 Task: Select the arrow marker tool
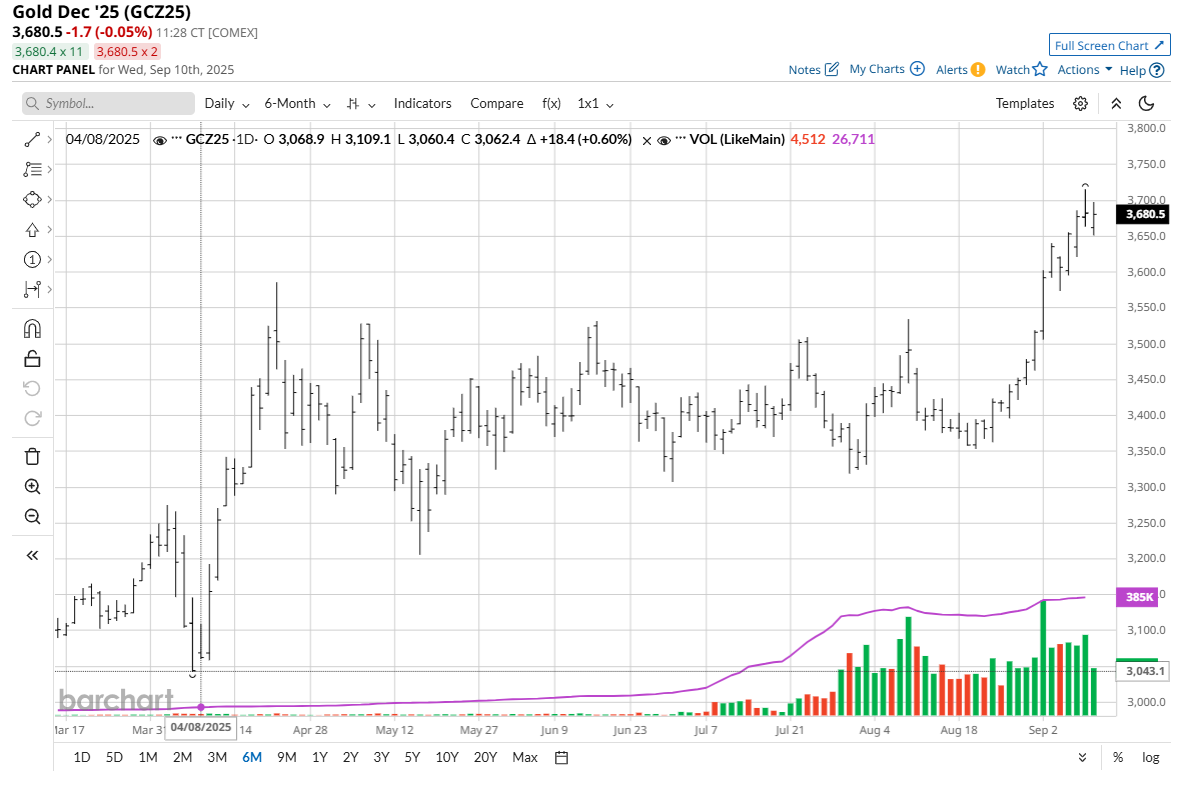pos(32,229)
